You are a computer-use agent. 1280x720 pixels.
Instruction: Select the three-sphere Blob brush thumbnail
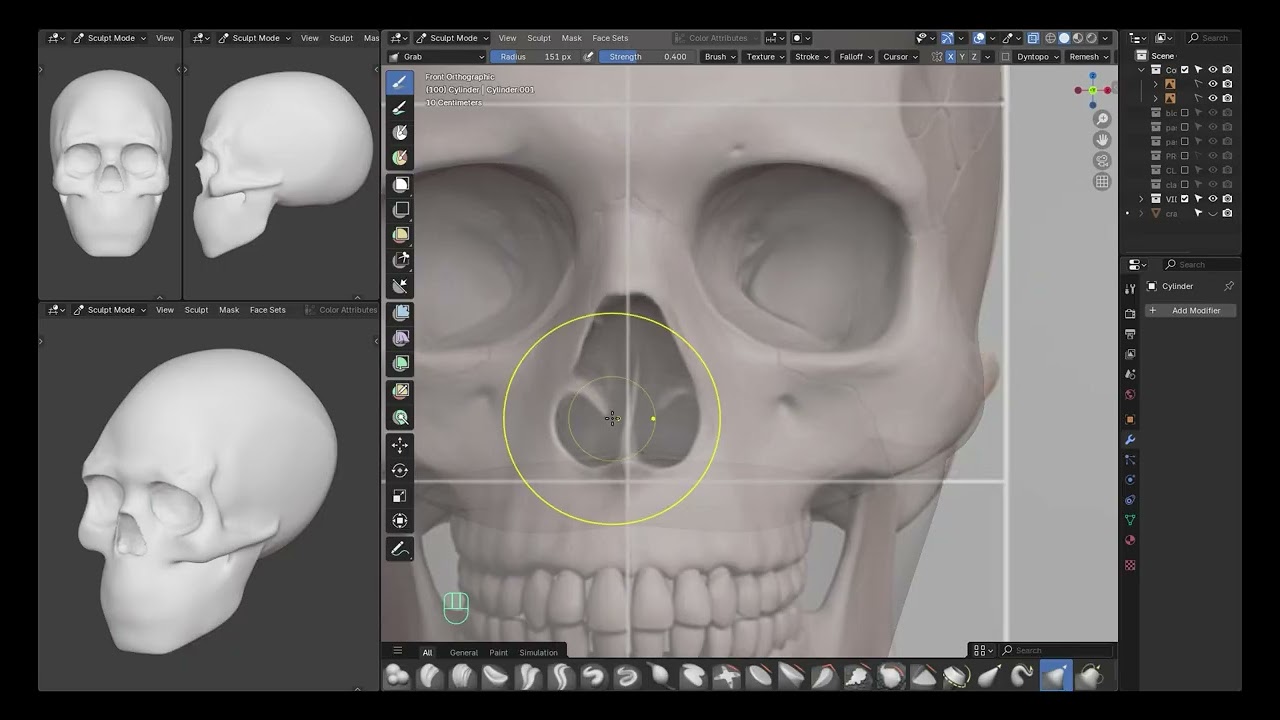[397, 676]
